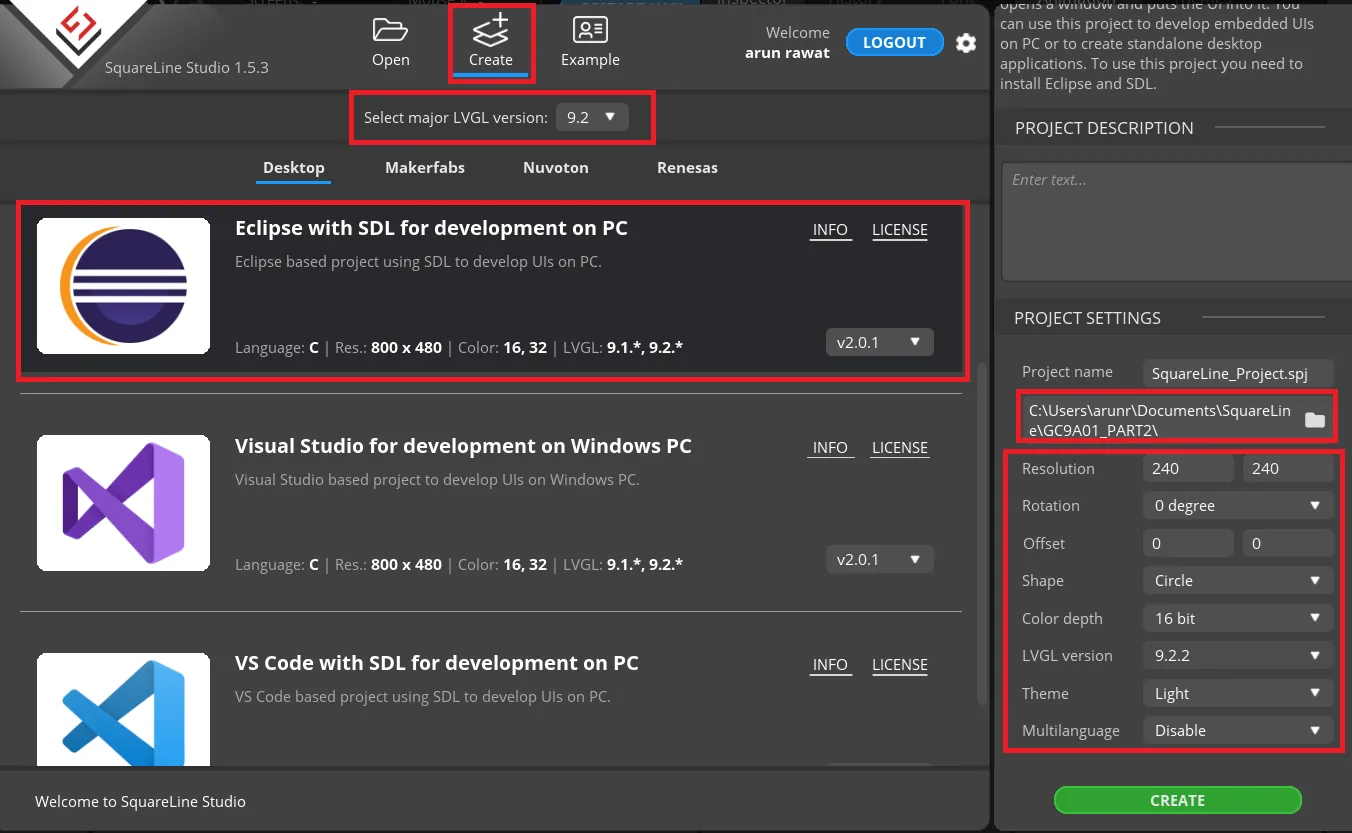Viewport: 1352px width, 833px height.
Task: Click the second Offset field
Action: point(1288,543)
